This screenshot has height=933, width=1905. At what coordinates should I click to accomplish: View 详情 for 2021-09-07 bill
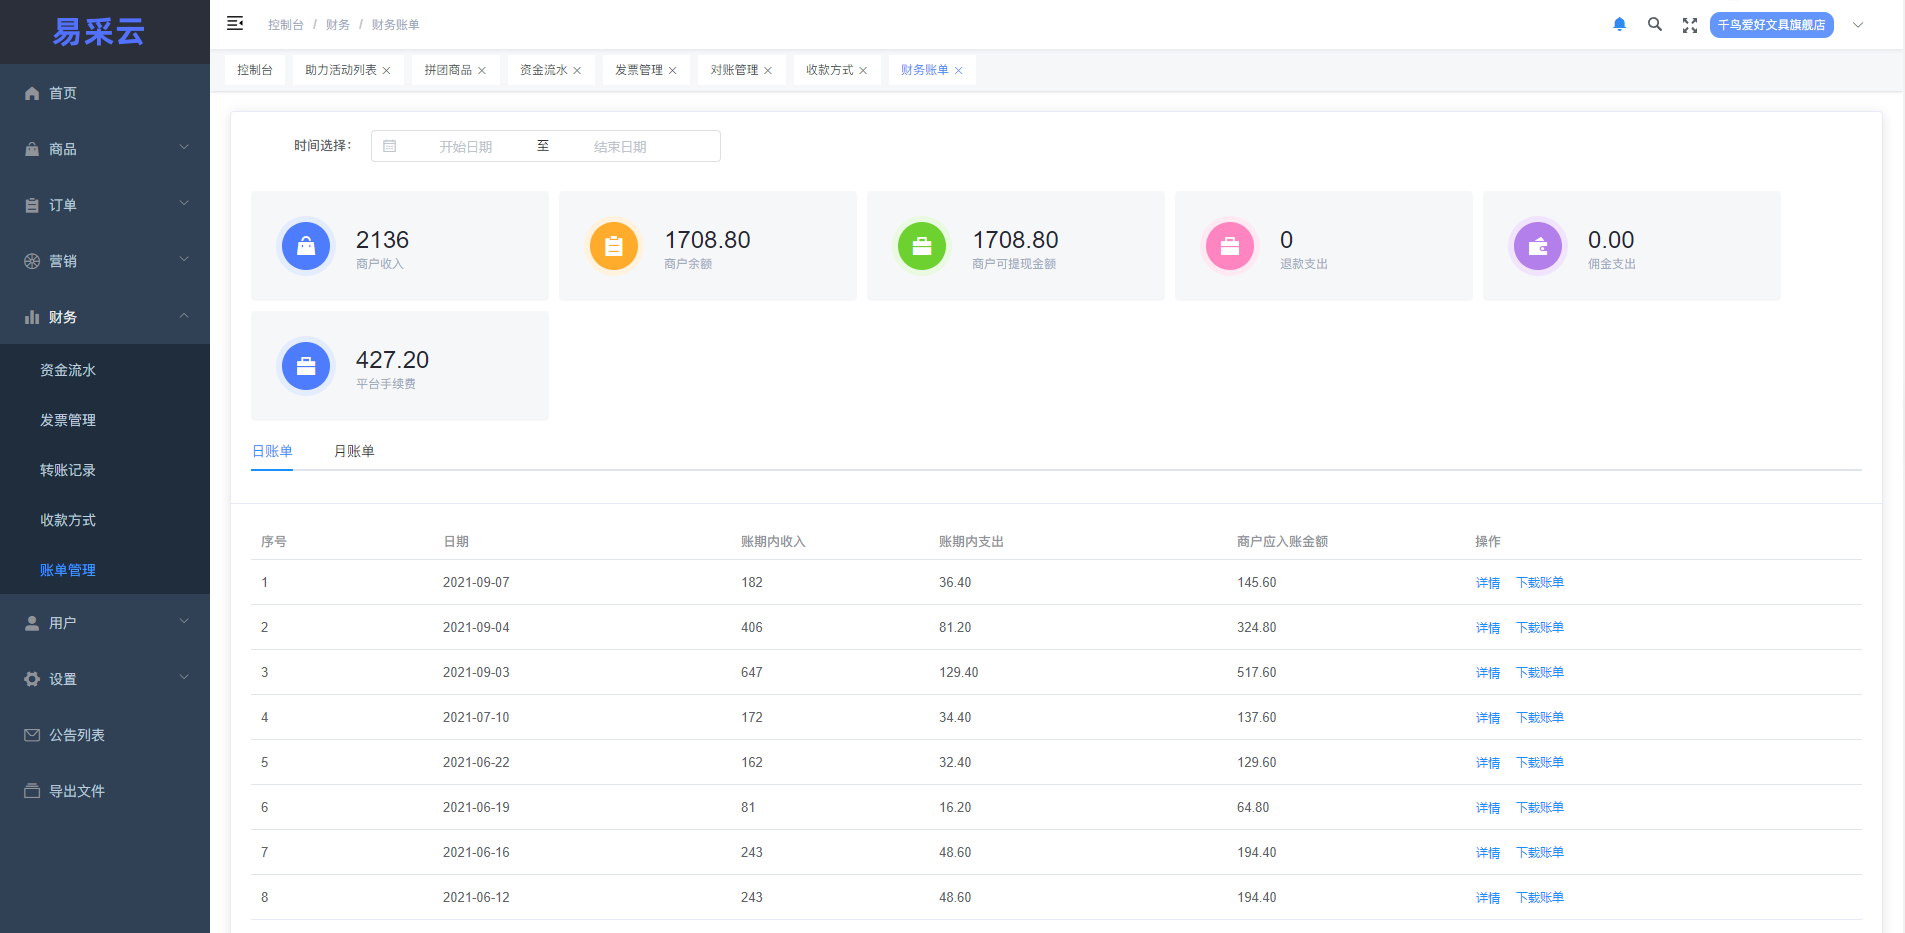click(x=1487, y=583)
